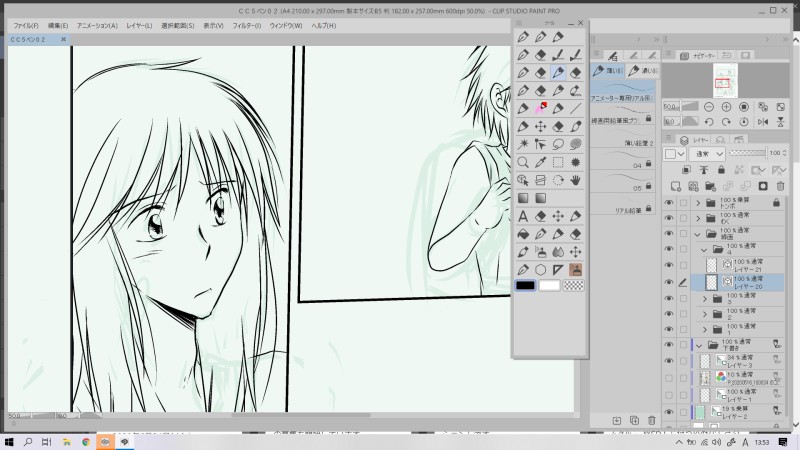Select the eyedropper tool in tool palette

[x=540, y=162]
